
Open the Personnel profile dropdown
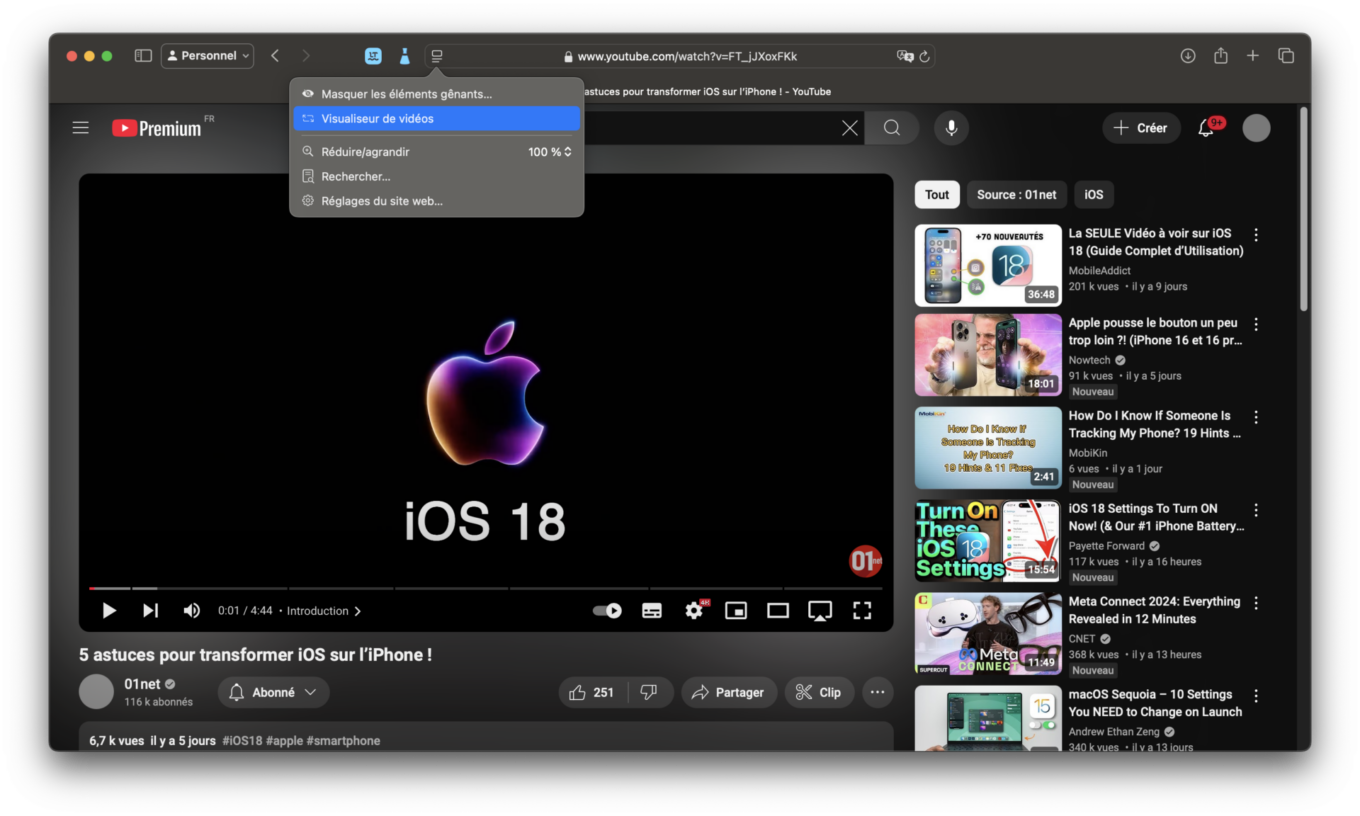pos(208,56)
